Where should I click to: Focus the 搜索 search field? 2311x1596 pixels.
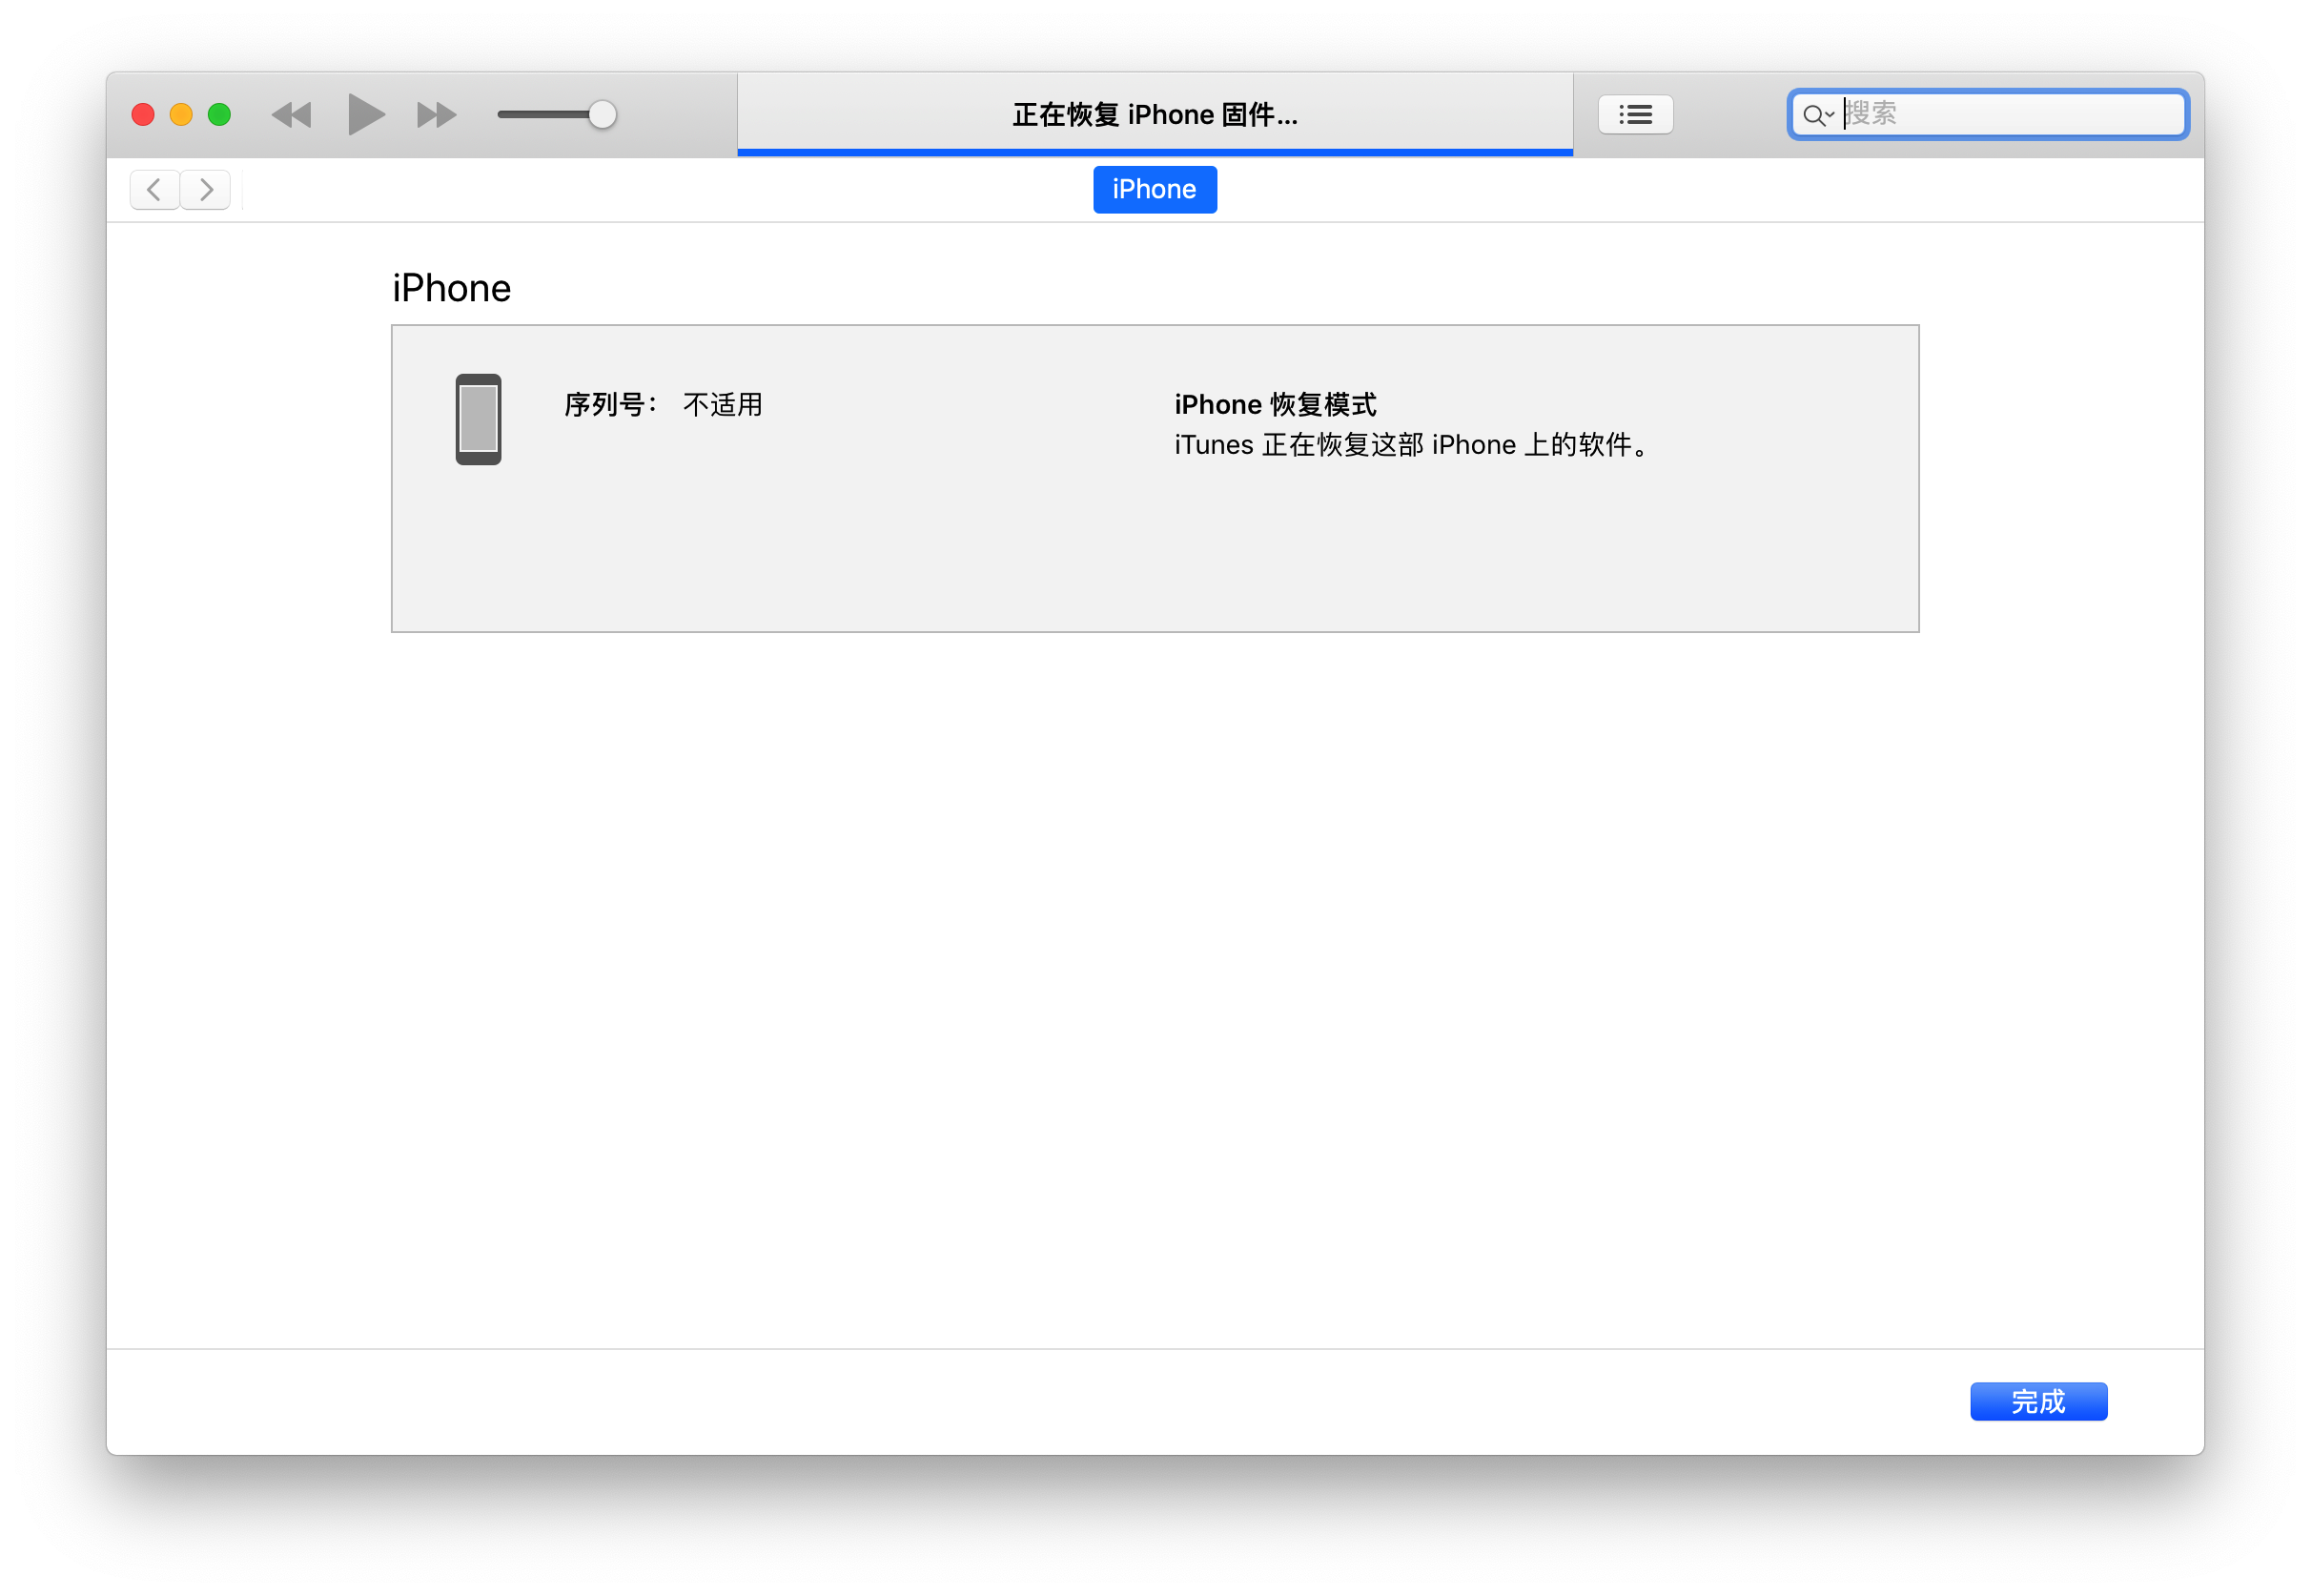coord(1988,114)
